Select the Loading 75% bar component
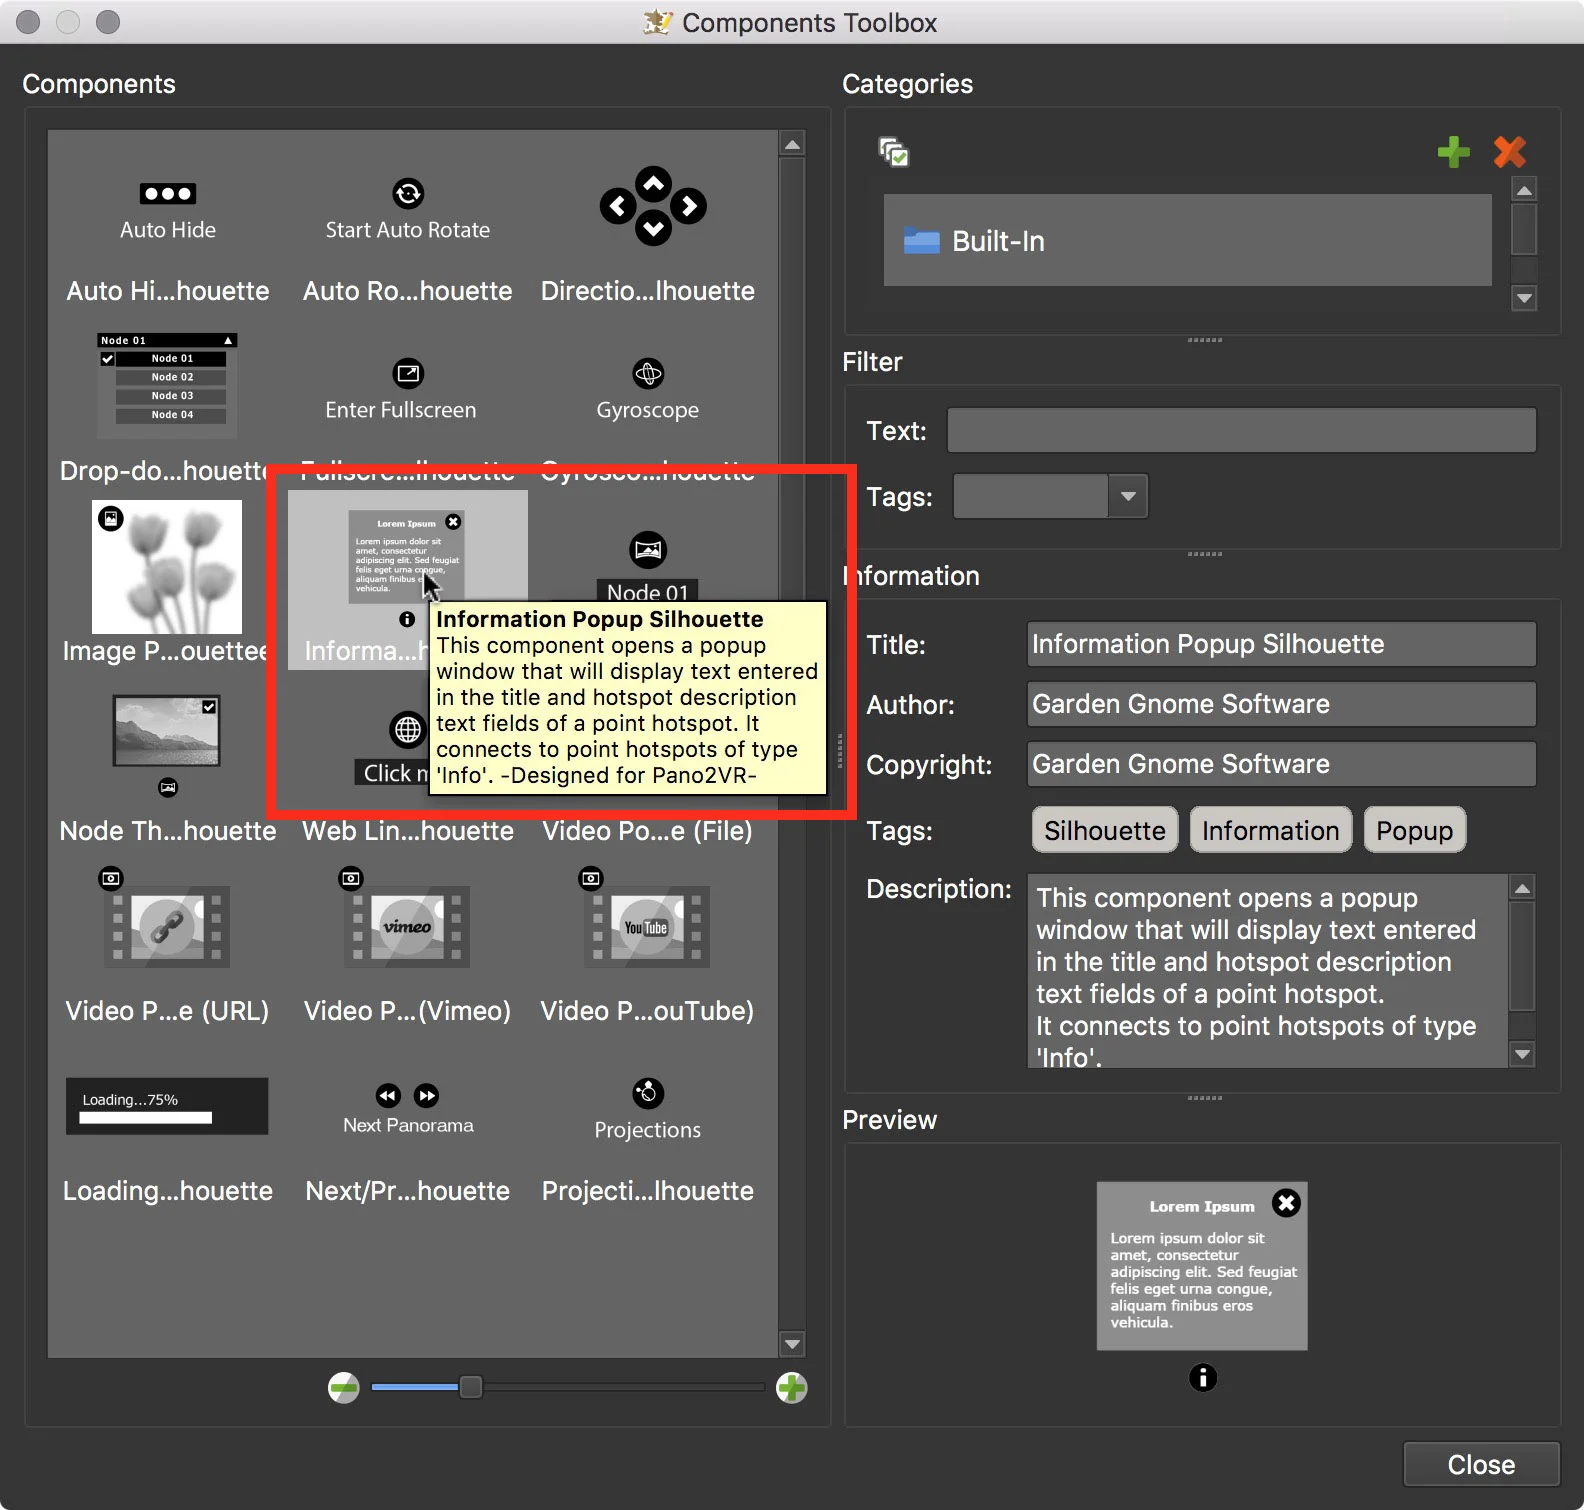1584x1510 pixels. tap(167, 1106)
